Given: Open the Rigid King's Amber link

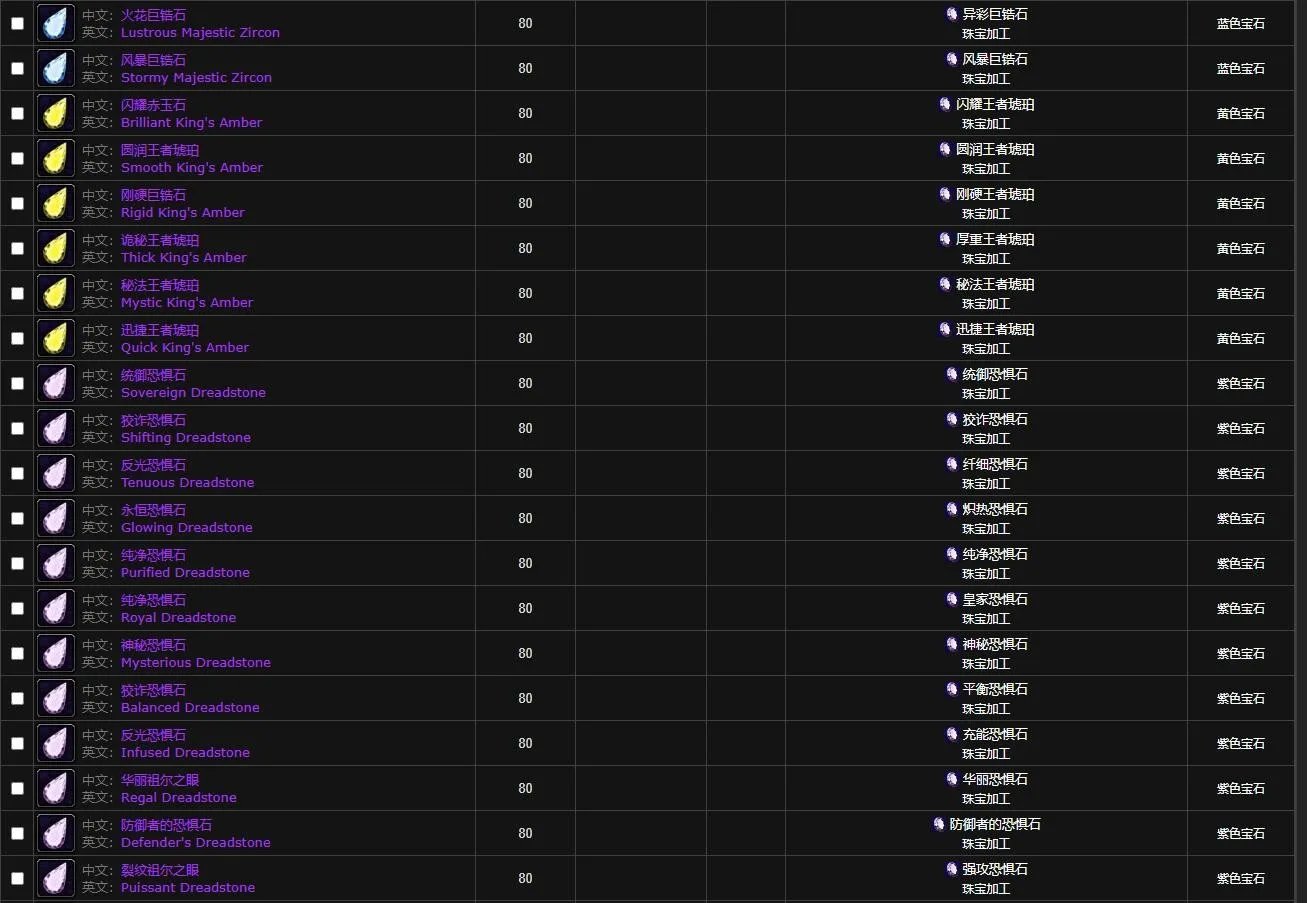Looking at the screenshot, I should point(182,213).
